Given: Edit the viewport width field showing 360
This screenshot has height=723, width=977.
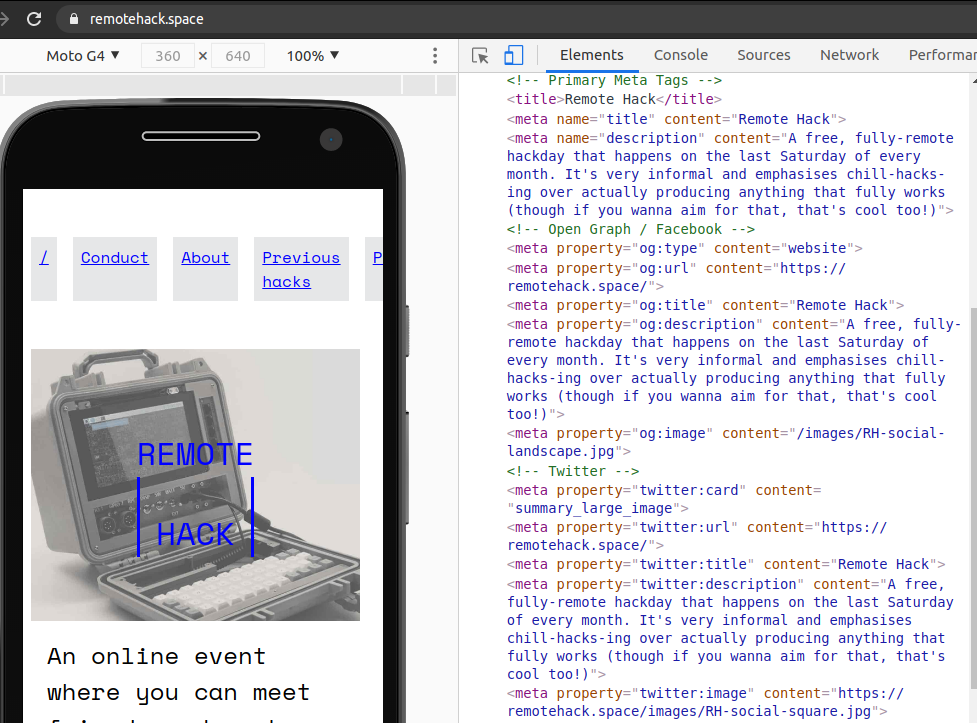Looking at the screenshot, I should pyautogui.click(x=167, y=55).
